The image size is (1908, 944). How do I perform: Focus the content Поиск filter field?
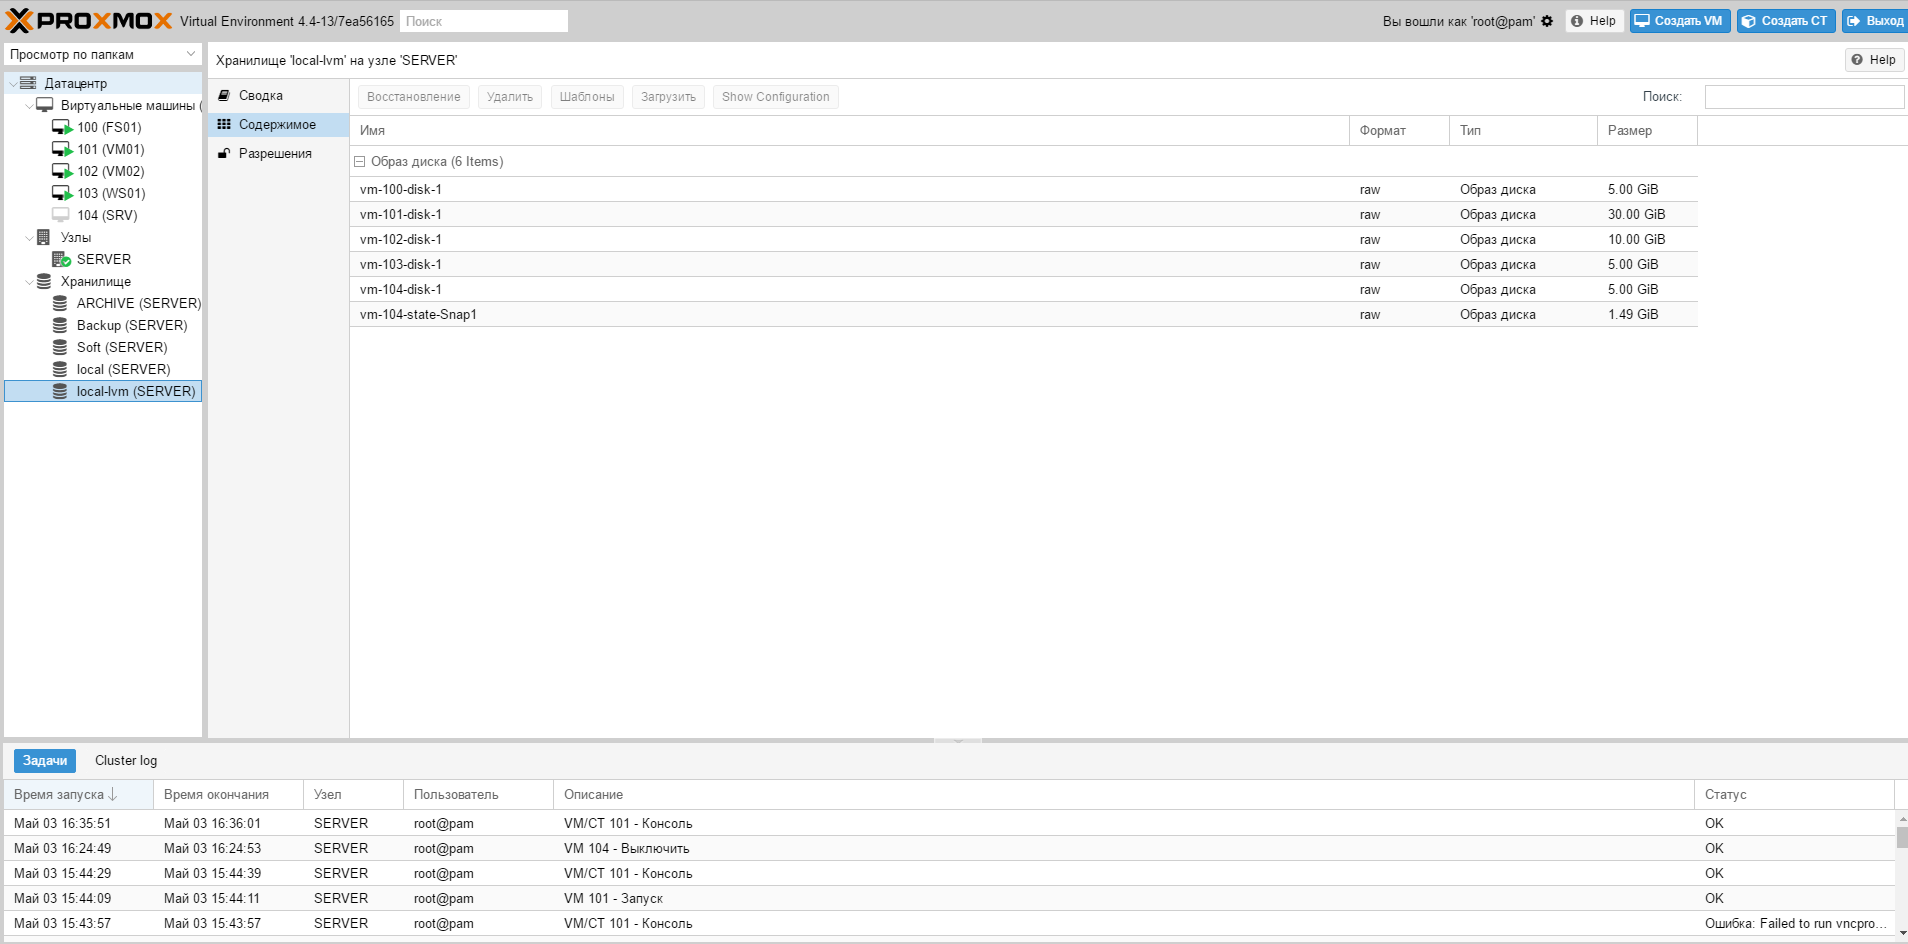(1804, 97)
